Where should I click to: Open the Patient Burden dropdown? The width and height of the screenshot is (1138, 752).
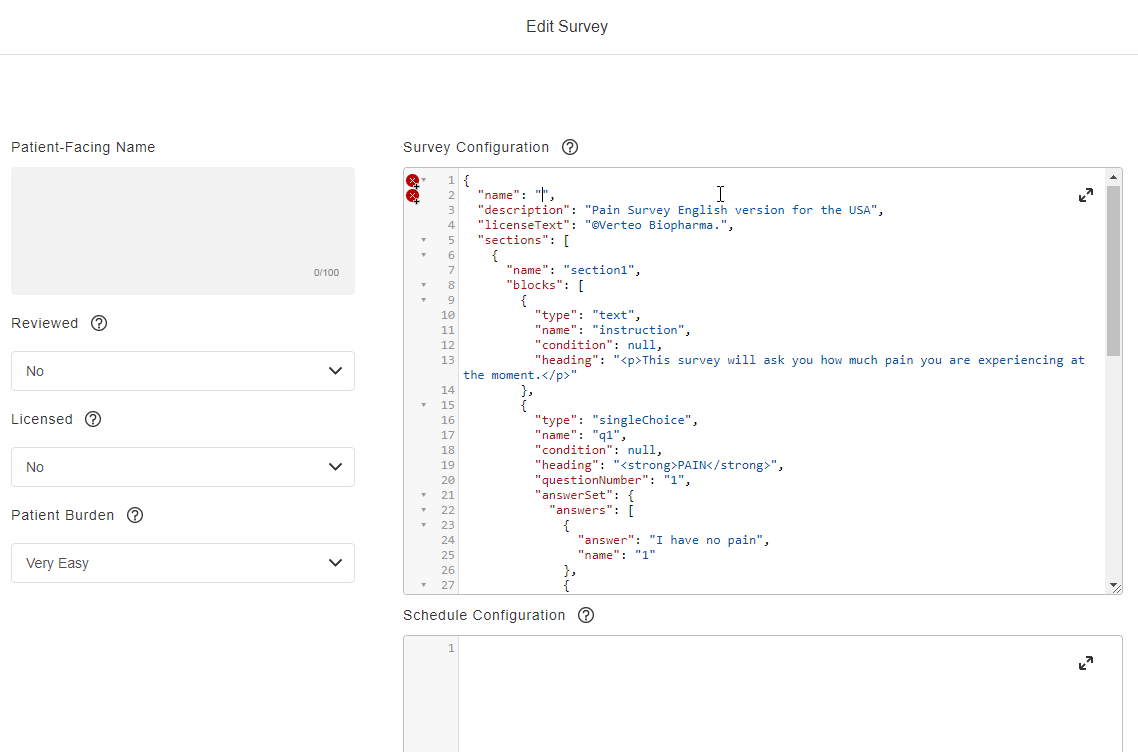[x=182, y=563]
